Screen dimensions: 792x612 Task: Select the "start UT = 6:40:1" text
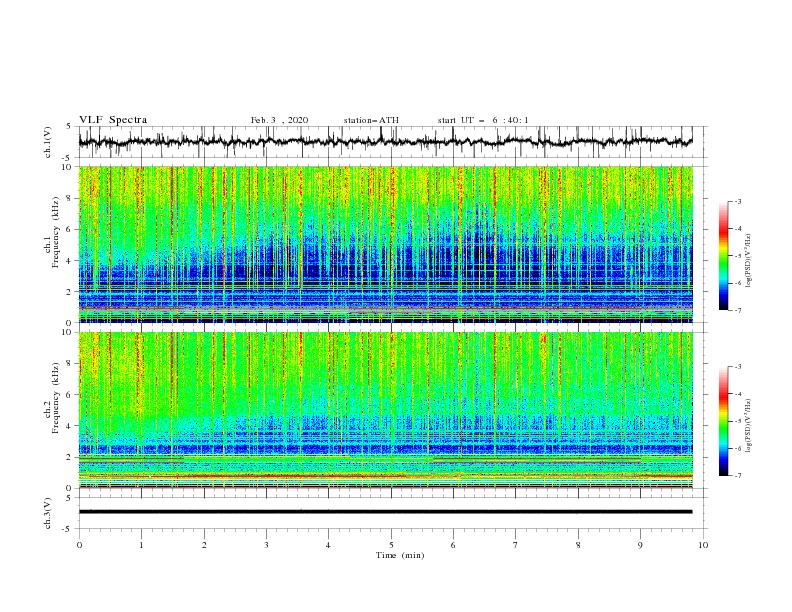point(483,120)
